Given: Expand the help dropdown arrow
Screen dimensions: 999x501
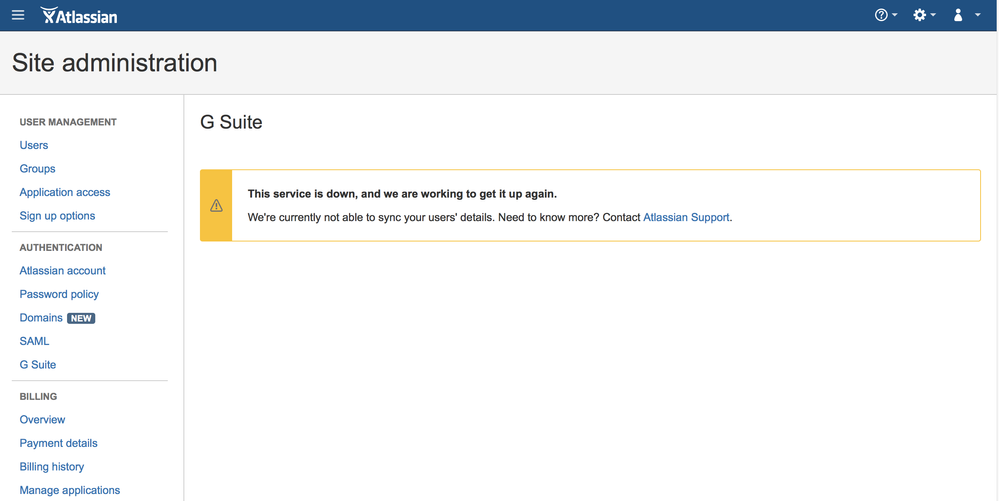Looking at the screenshot, I should pos(895,15).
